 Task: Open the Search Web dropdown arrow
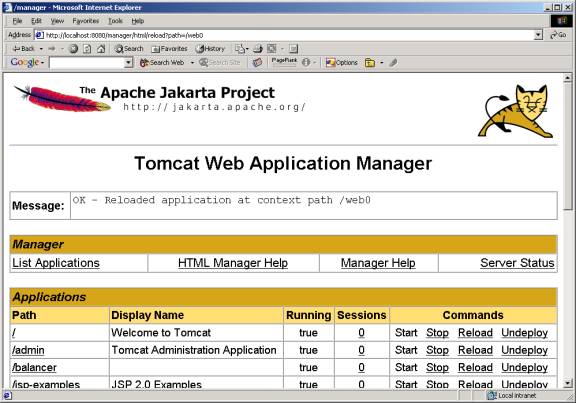pos(192,63)
